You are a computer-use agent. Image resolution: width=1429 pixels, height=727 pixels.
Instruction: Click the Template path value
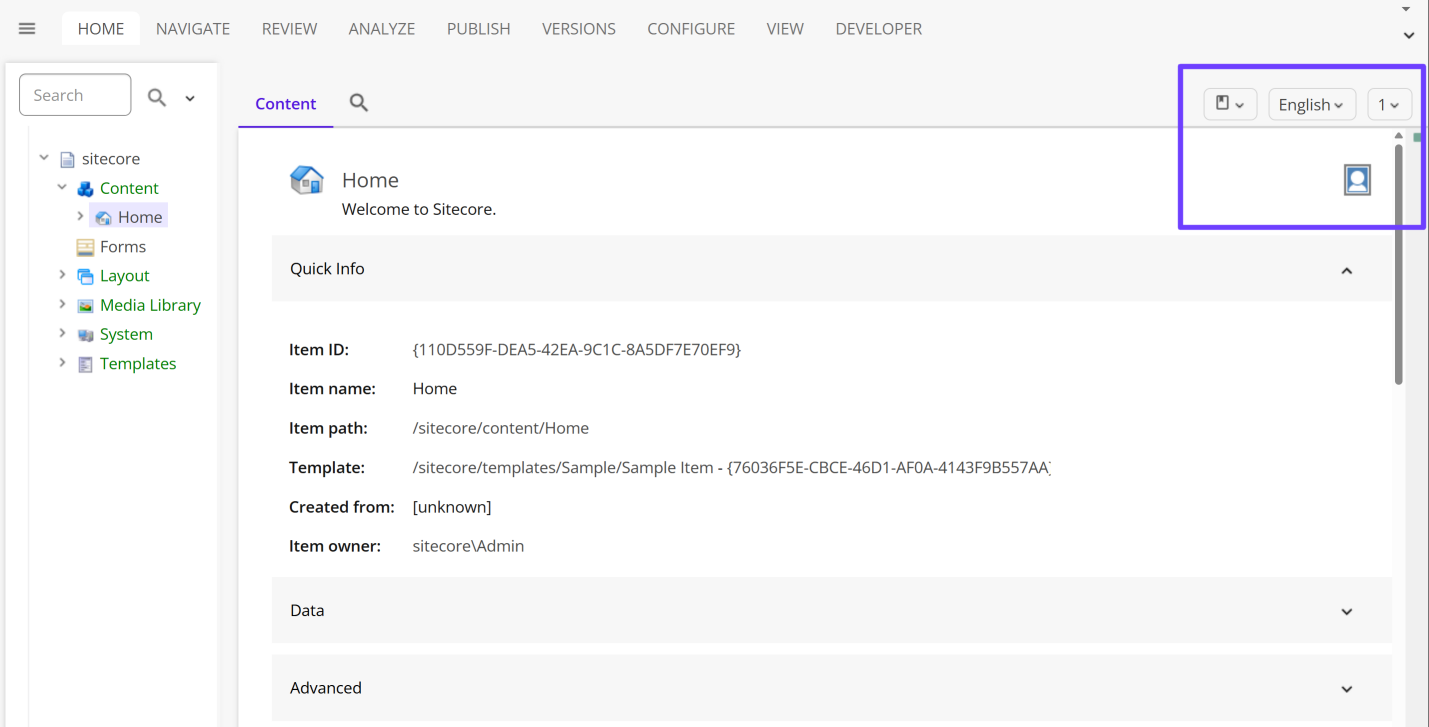tap(731, 468)
